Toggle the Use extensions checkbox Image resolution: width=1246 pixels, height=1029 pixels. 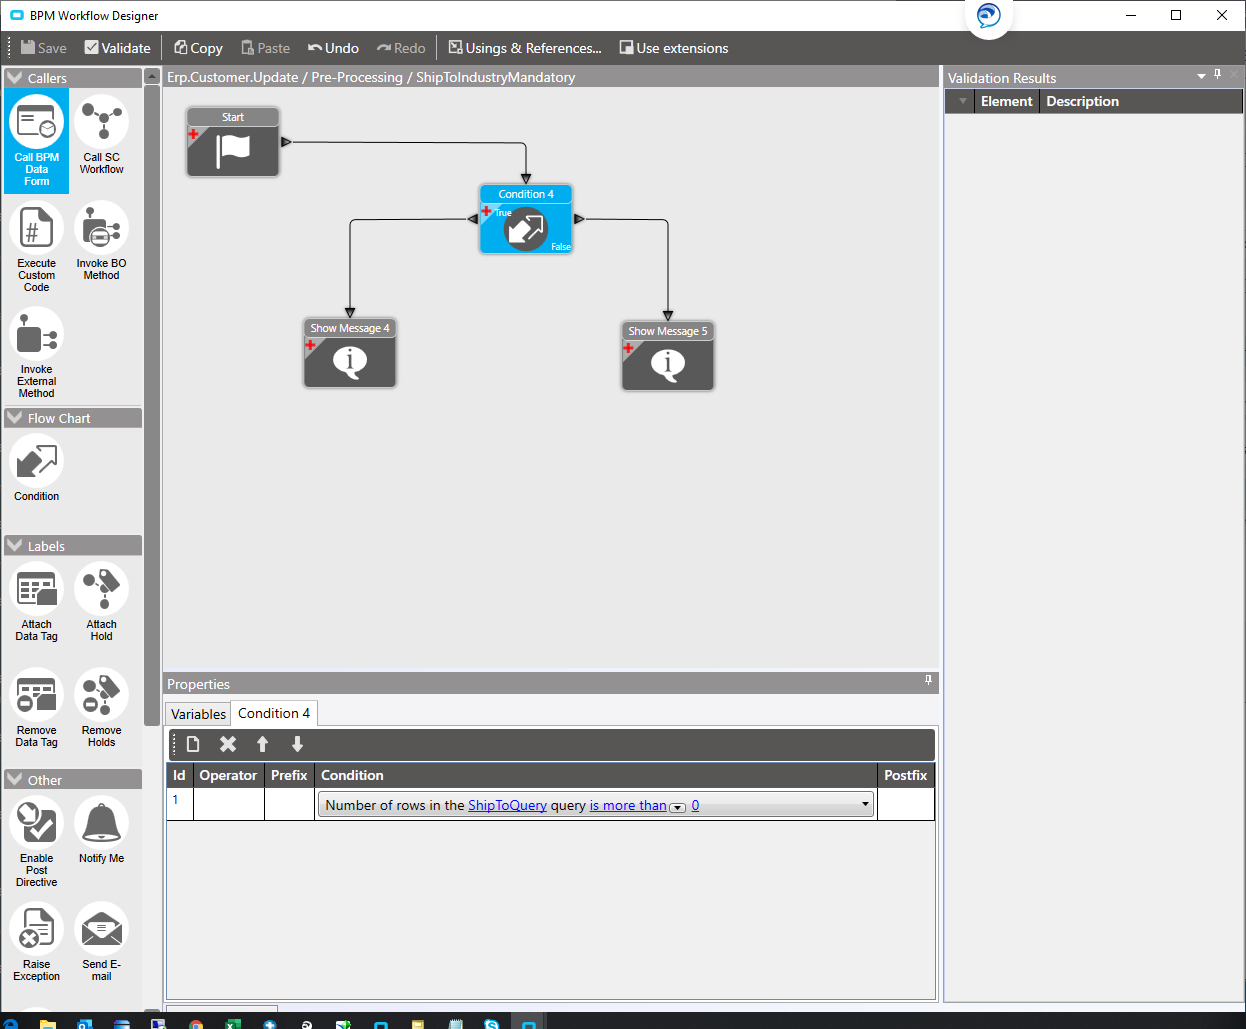pos(674,48)
